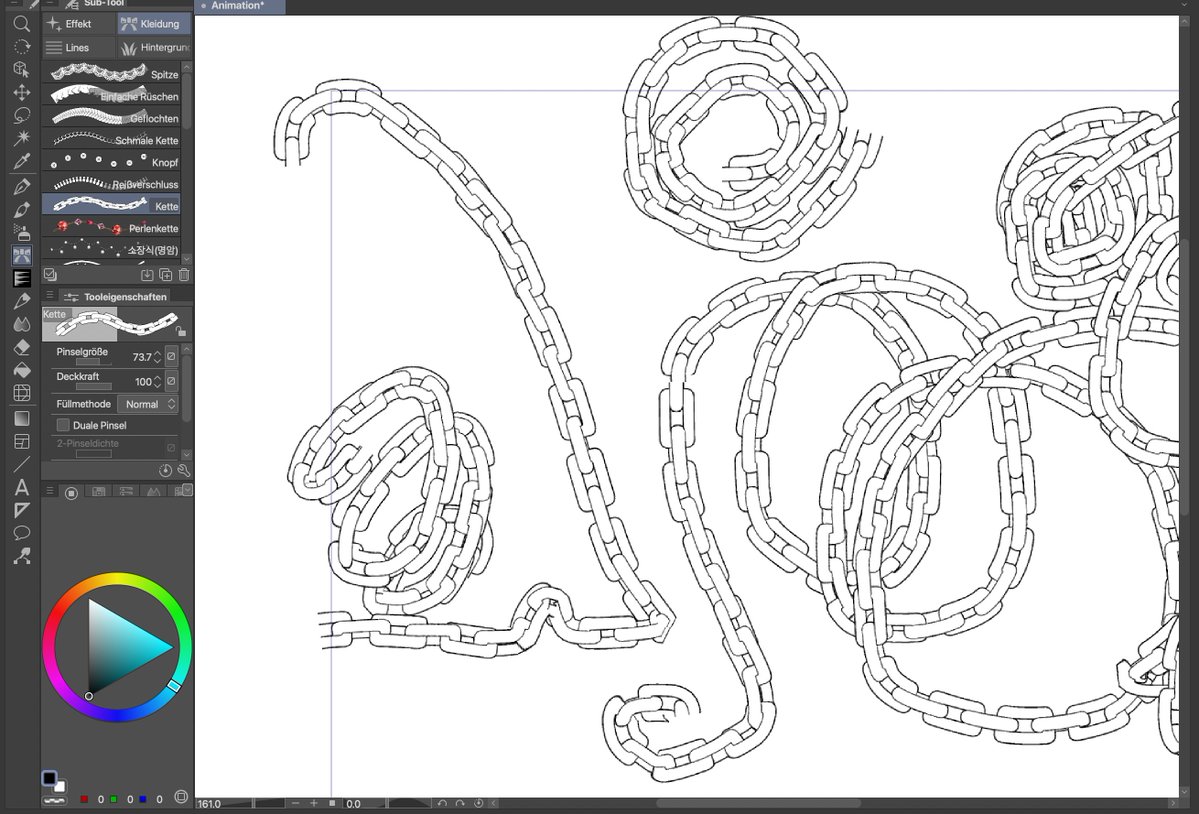
Task: Toggle Deckkraft dynamics setting button
Action: (x=171, y=381)
